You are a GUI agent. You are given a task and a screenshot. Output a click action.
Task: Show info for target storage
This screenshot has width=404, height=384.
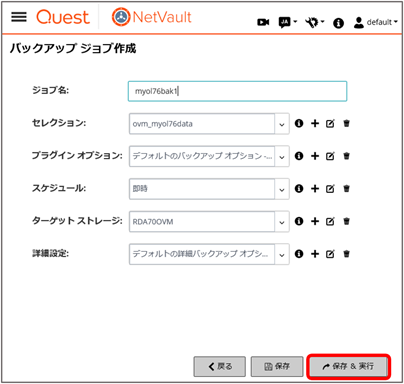point(299,221)
